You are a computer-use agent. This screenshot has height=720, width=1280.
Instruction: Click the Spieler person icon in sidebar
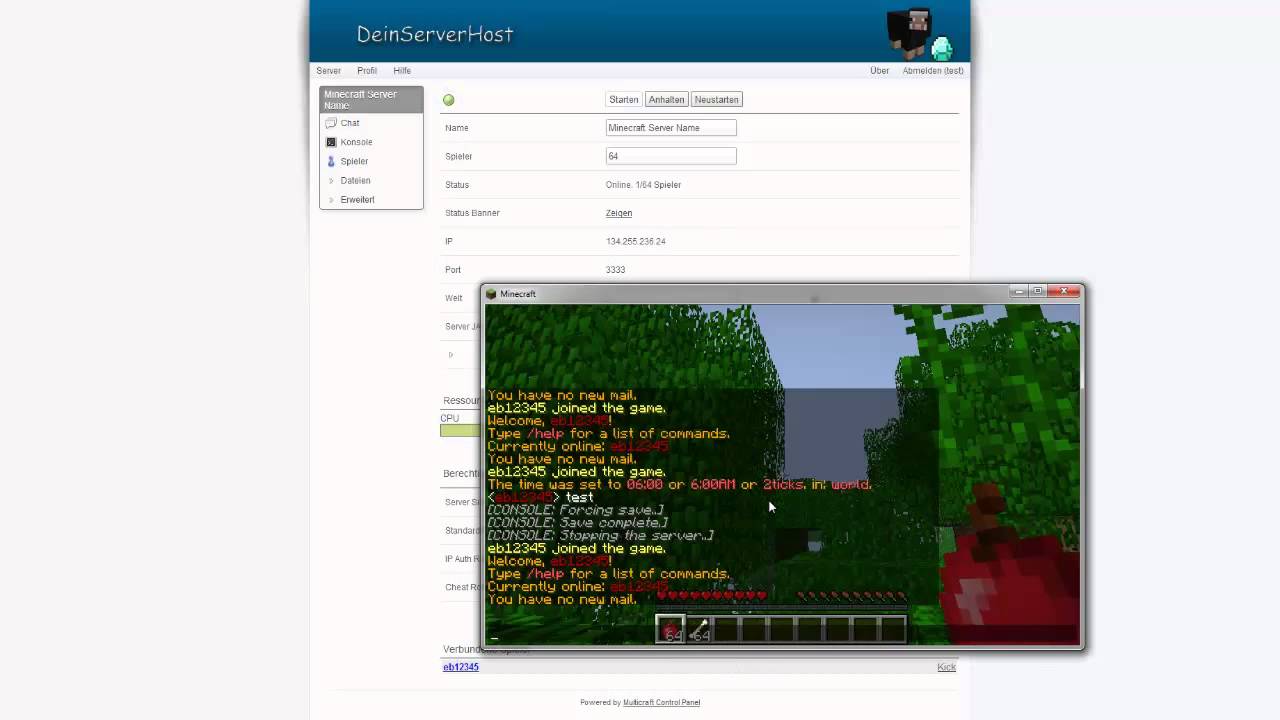(x=331, y=161)
